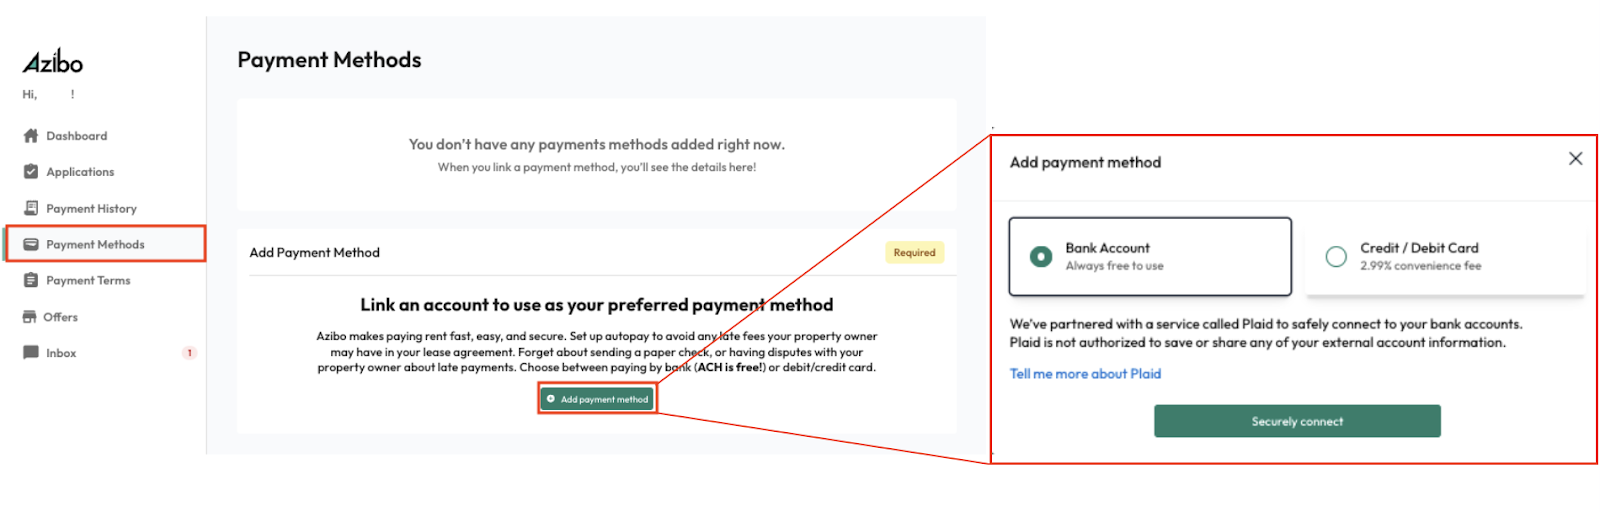This screenshot has width=1600, height=512.
Task: Click the Payment Methods card icon
Action: click(31, 244)
